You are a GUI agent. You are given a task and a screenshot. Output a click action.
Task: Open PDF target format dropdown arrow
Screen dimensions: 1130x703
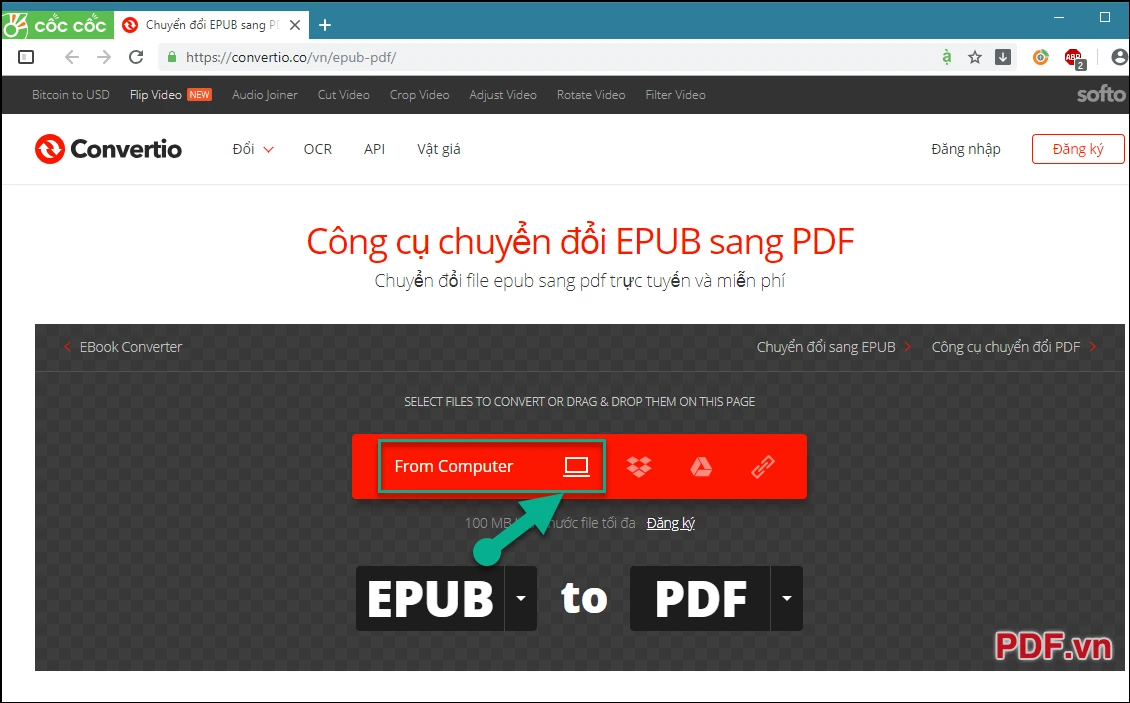point(787,598)
